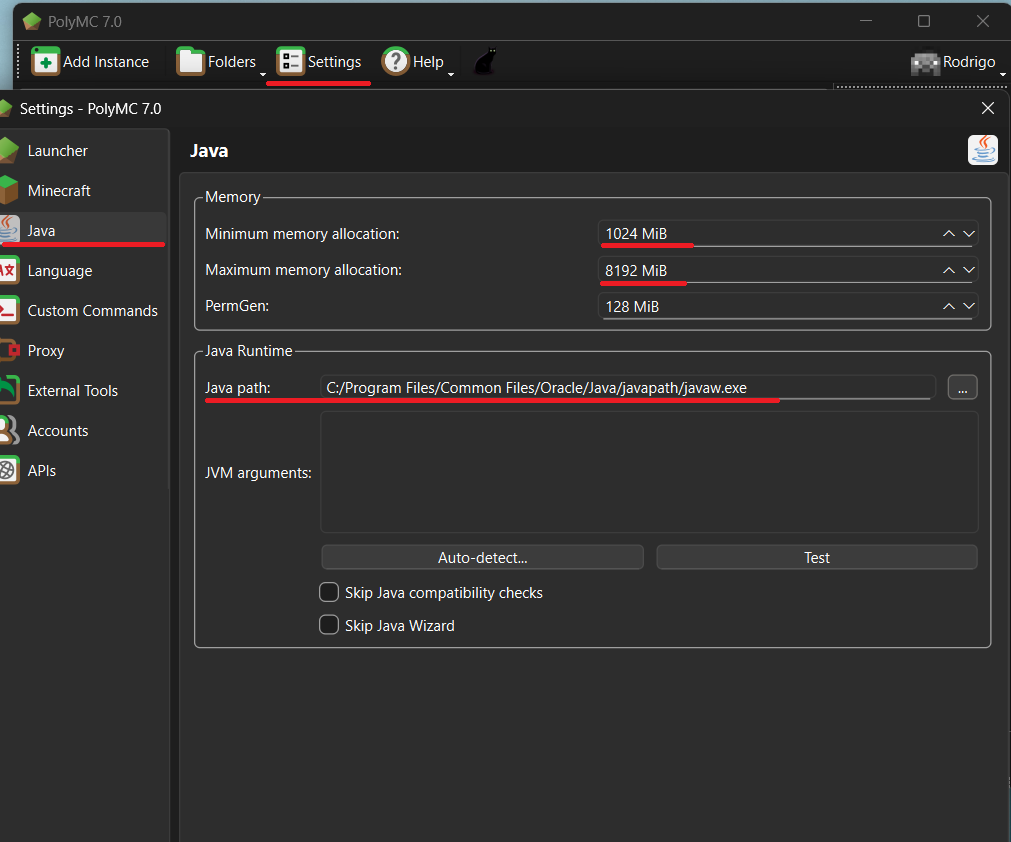Screen dimensions: 1011x842
Task: Switch to the Minecraft settings page
Action: (x=59, y=191)
